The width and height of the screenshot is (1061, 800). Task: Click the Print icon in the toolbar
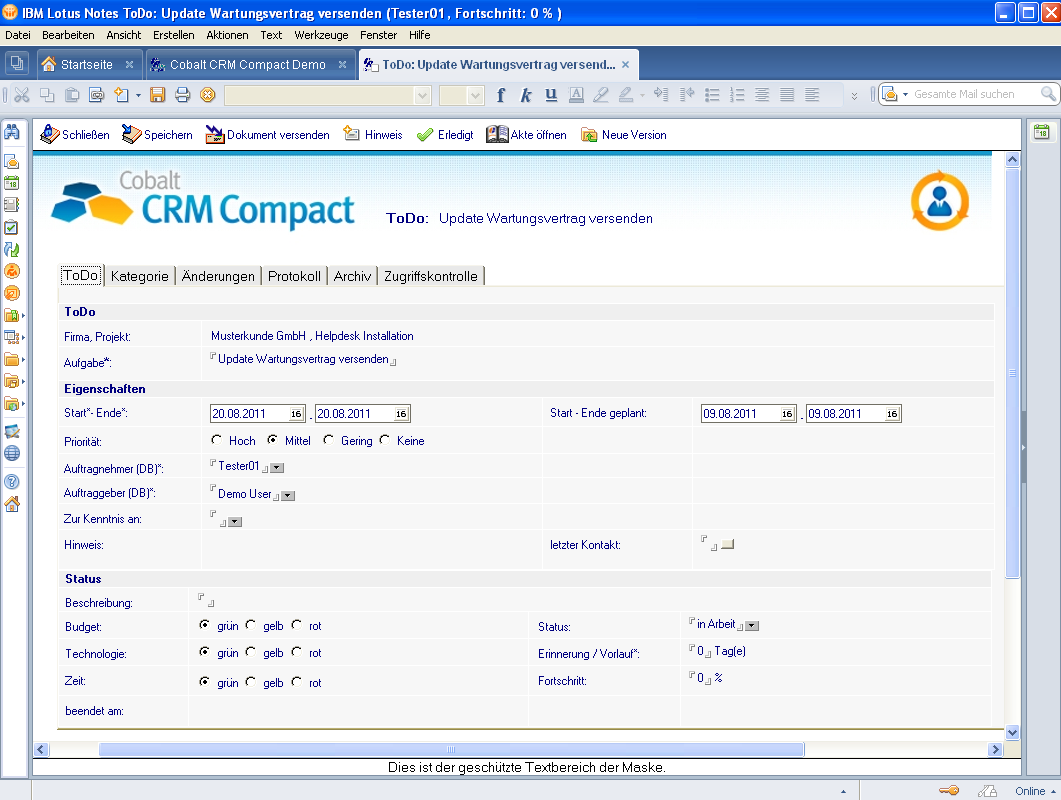click(x=183, y=95)
